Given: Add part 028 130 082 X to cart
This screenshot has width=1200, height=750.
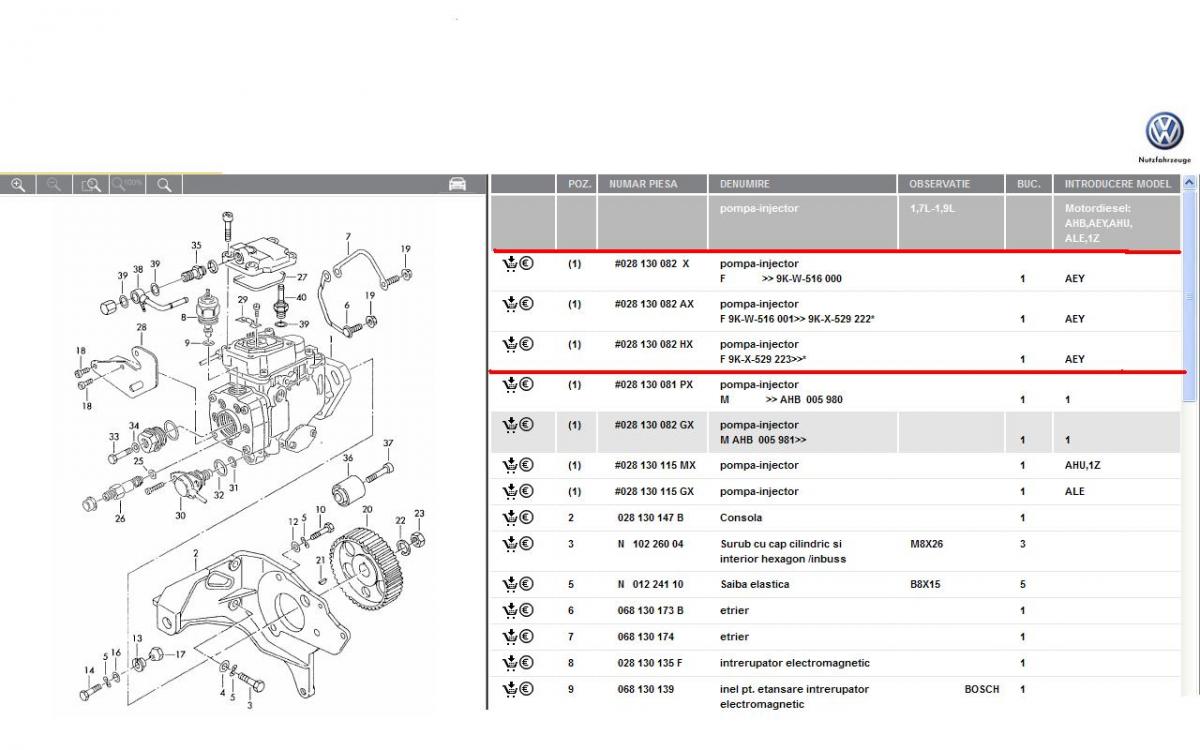Looking at the screenshot, I should [x=509, y=264].
